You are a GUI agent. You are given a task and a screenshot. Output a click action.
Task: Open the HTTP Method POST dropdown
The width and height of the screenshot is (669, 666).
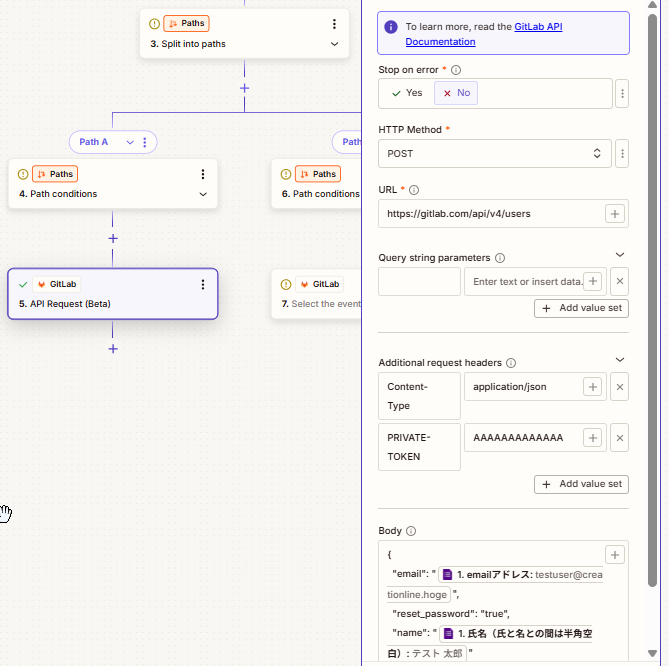click(495, 154)
